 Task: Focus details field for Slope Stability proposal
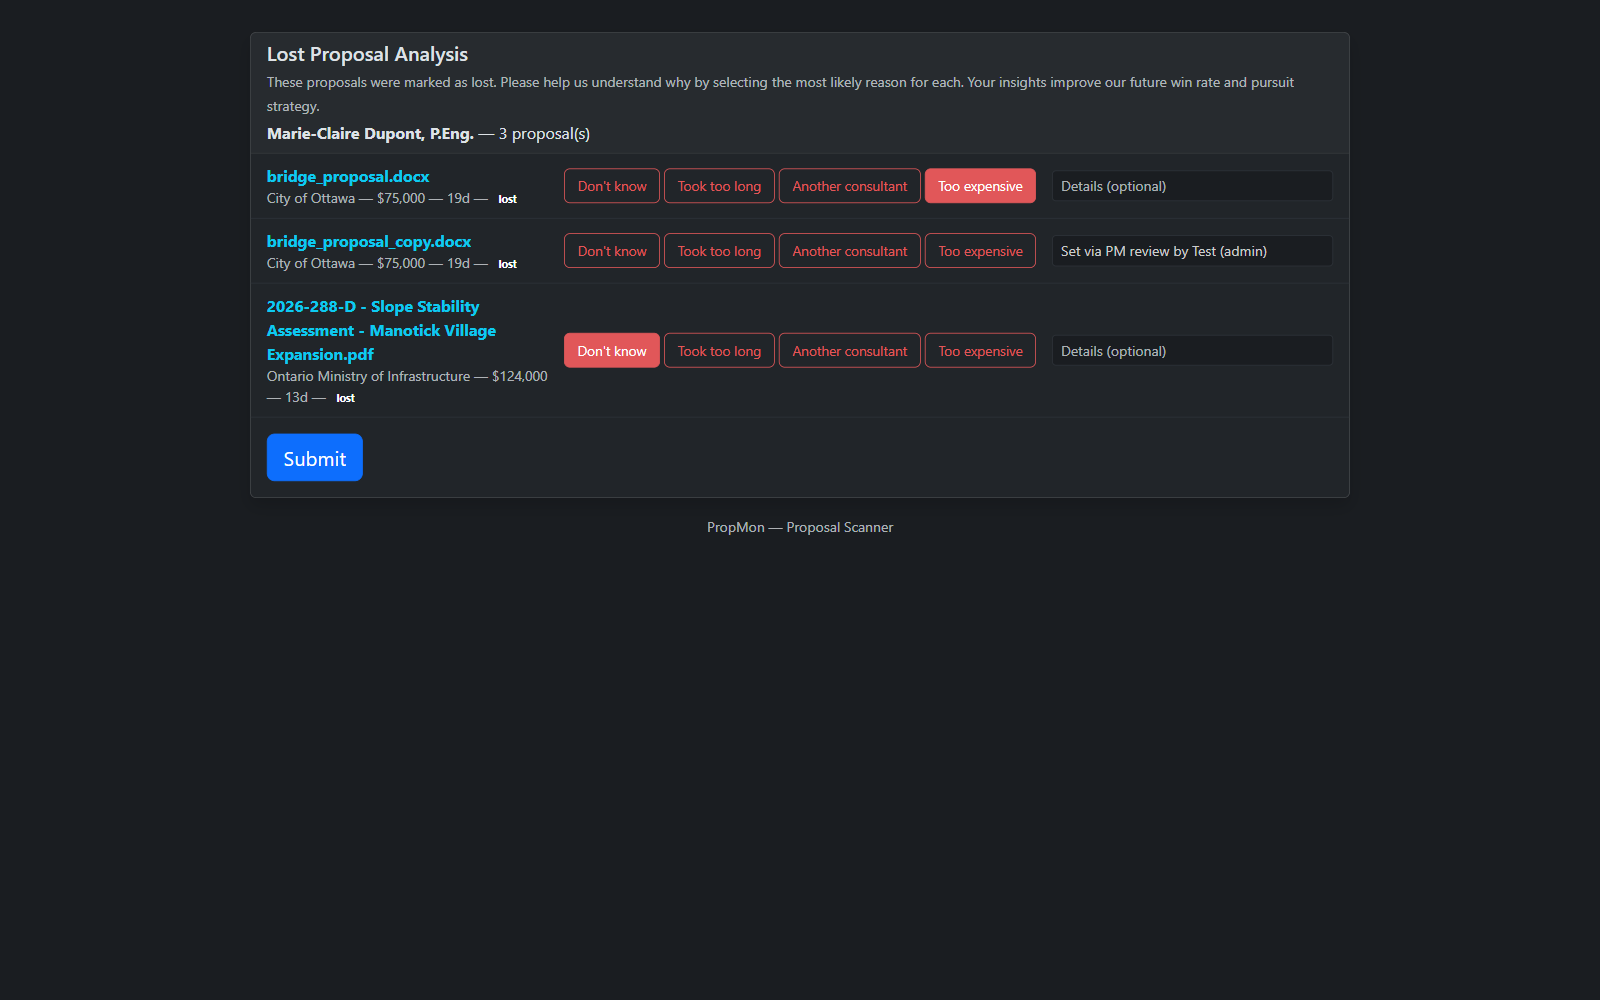click(x=1191, y=351)
